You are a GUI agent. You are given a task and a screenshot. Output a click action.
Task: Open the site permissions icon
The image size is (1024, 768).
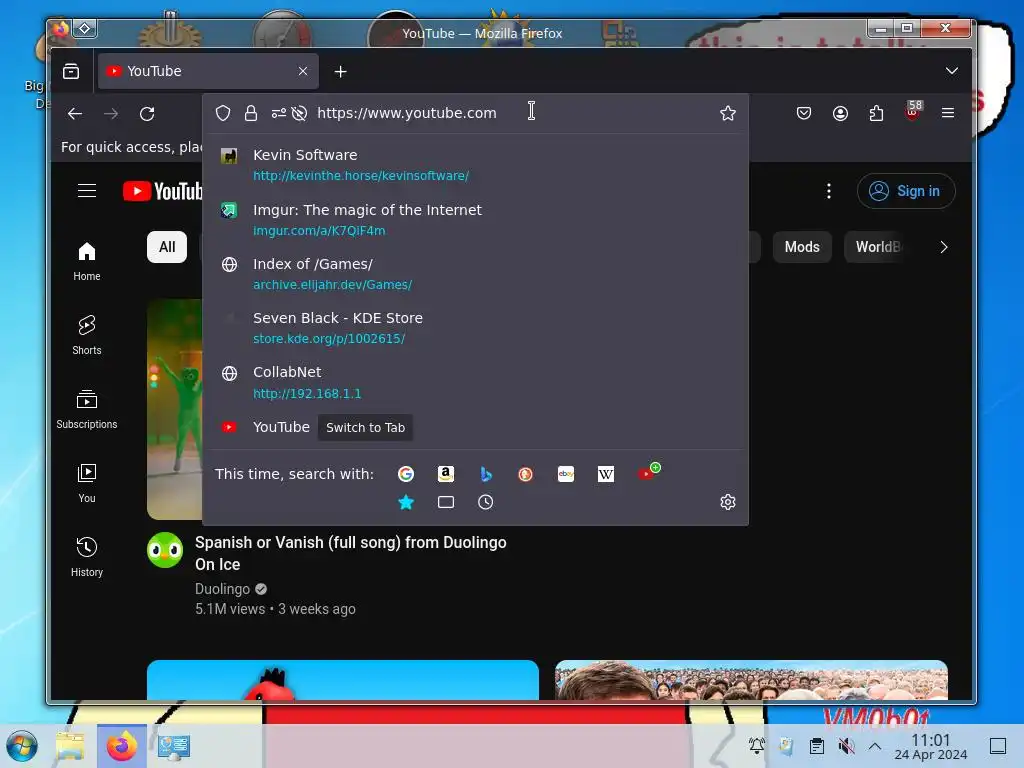279,113
